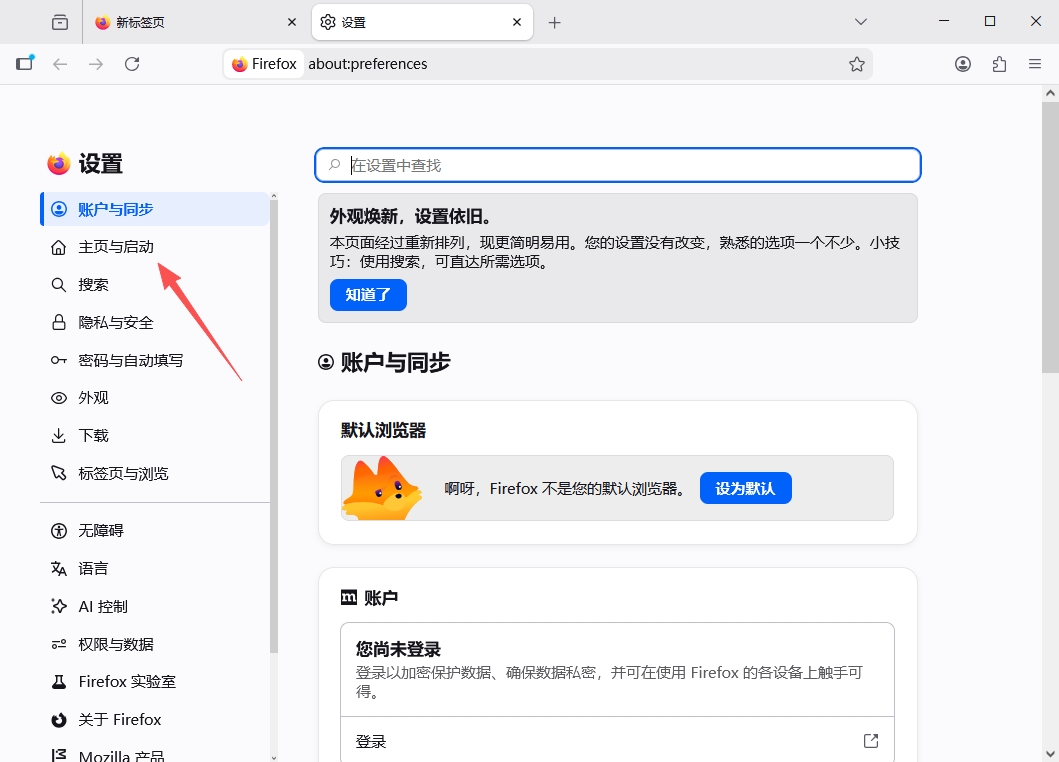
Task: Click the lock icon beside 隐私与安全
Action: pos(59,322)
